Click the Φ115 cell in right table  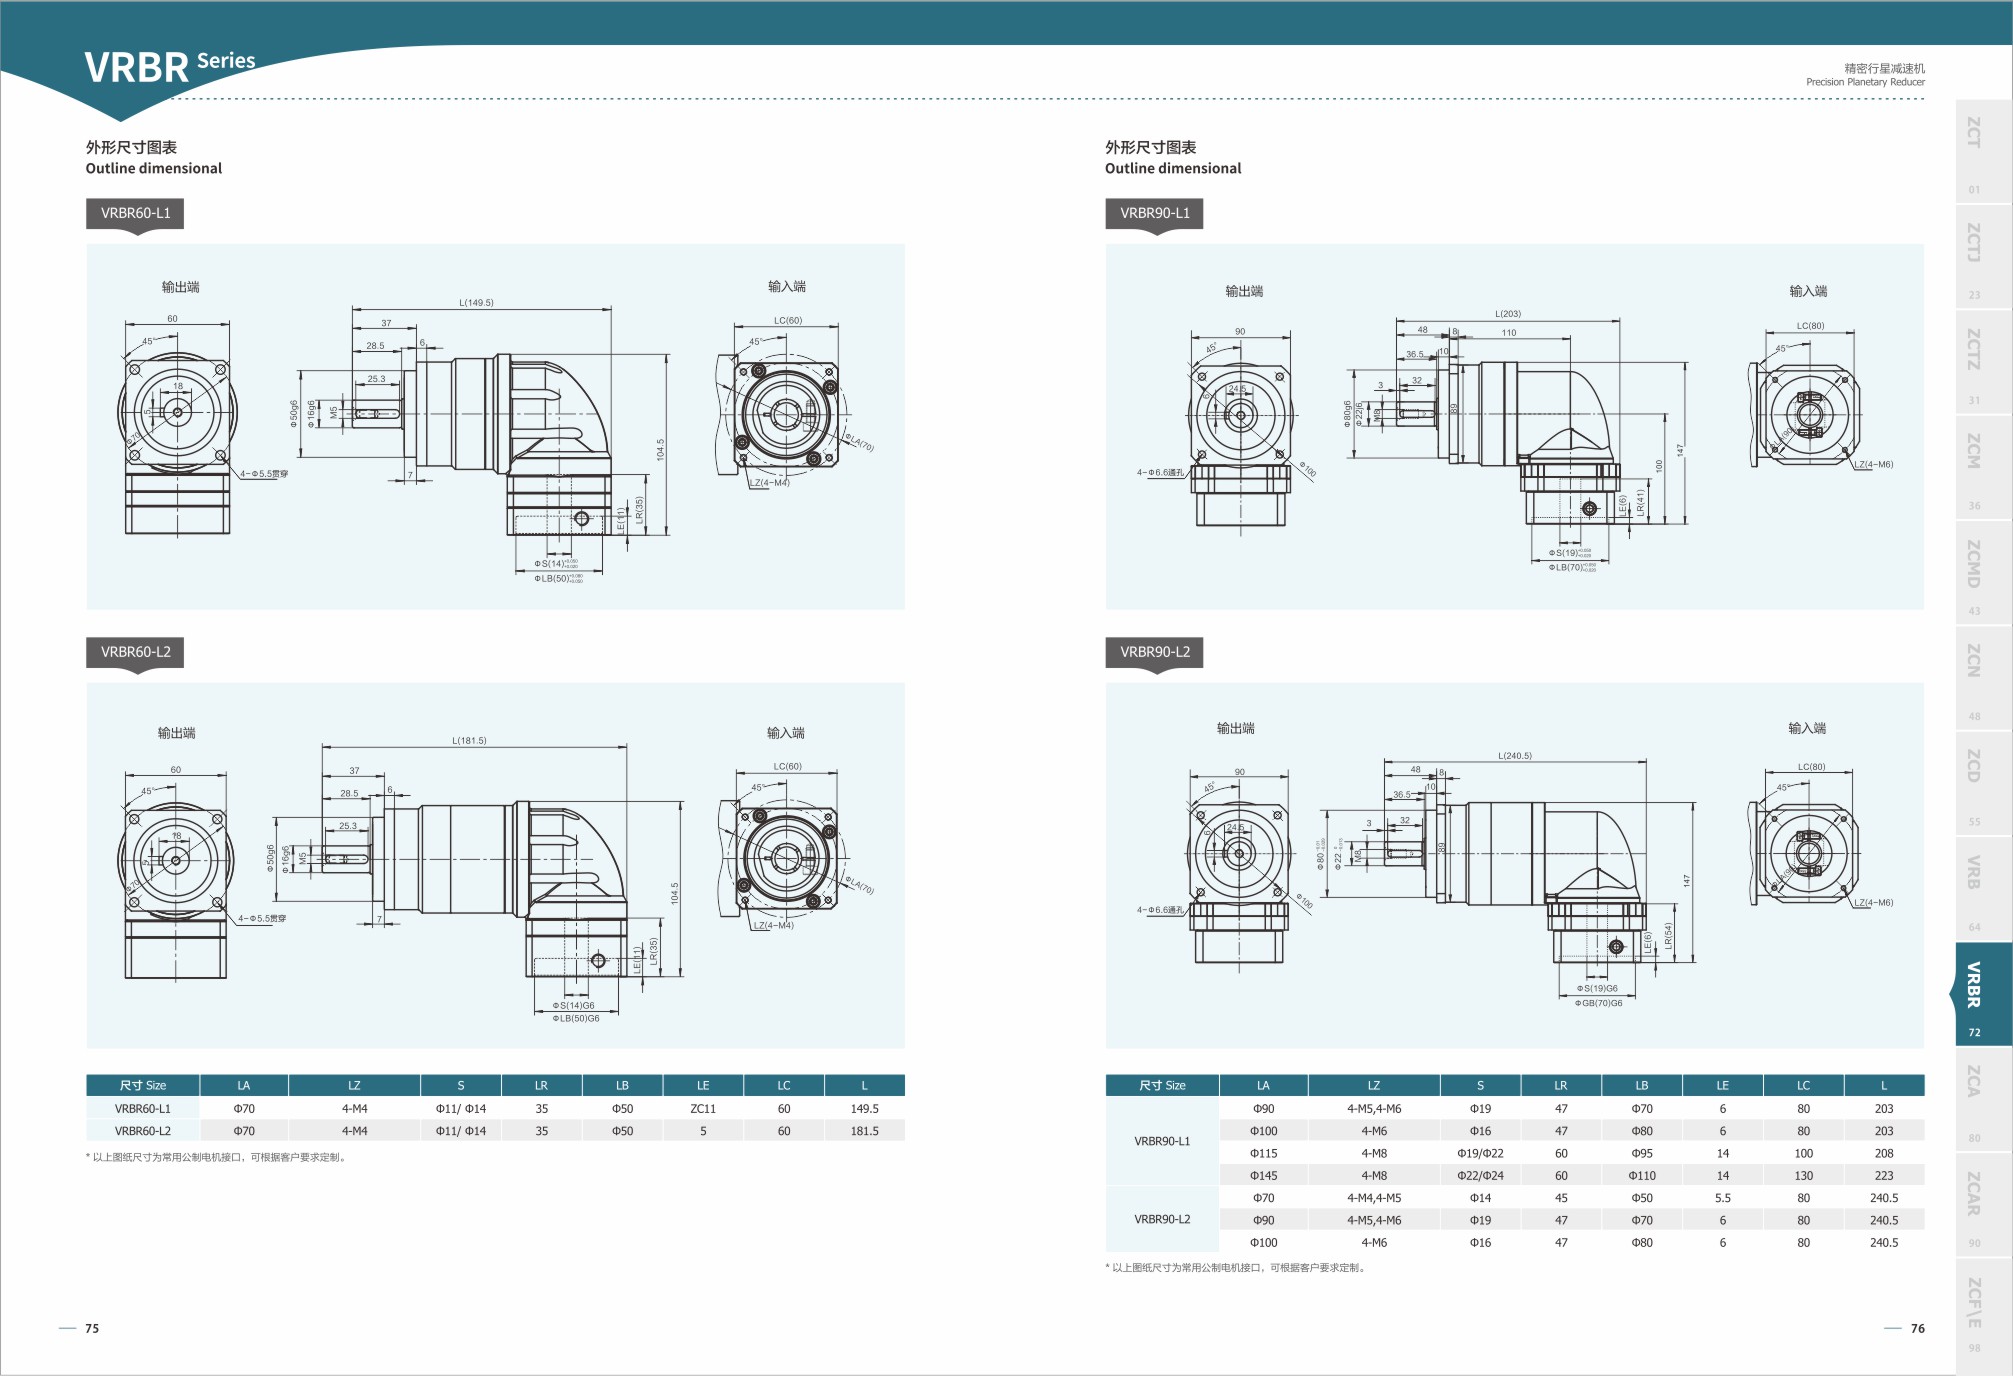[x=1263, y=1154]
